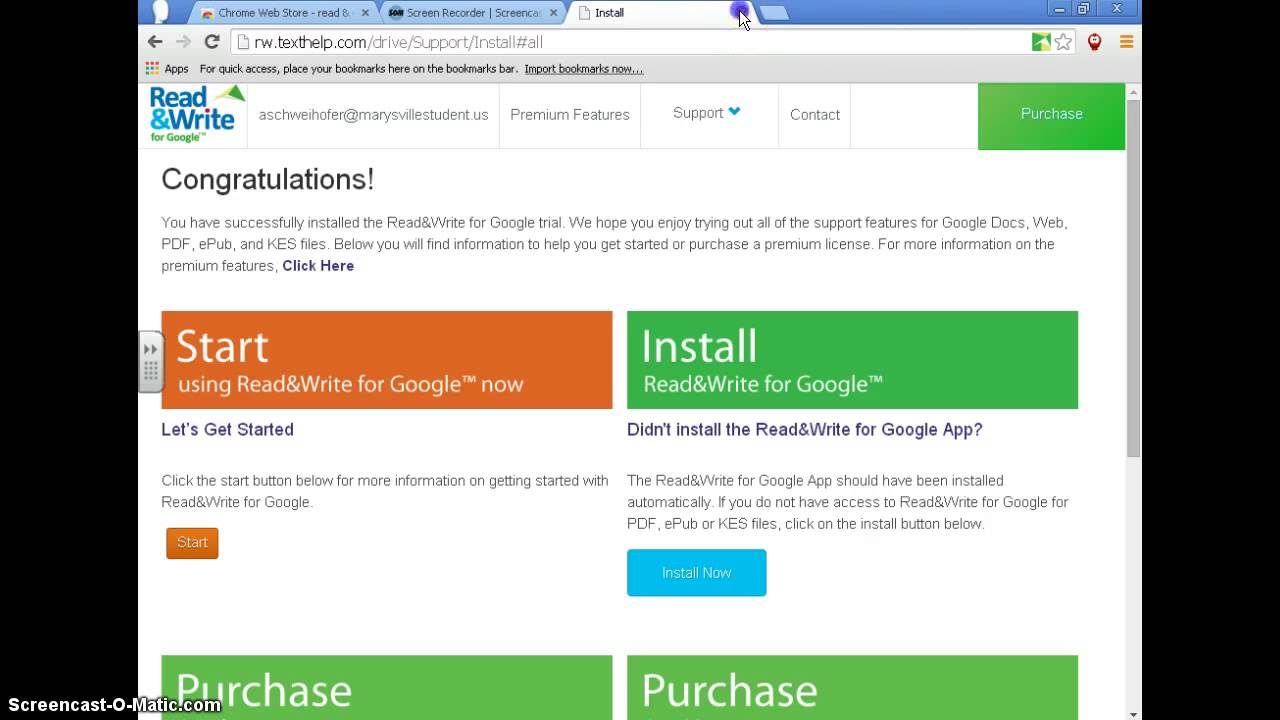Viewport: 1280px width, 720px height.
Task: Switch to the Chrome Web Store tab
Action: pos(285,13)
